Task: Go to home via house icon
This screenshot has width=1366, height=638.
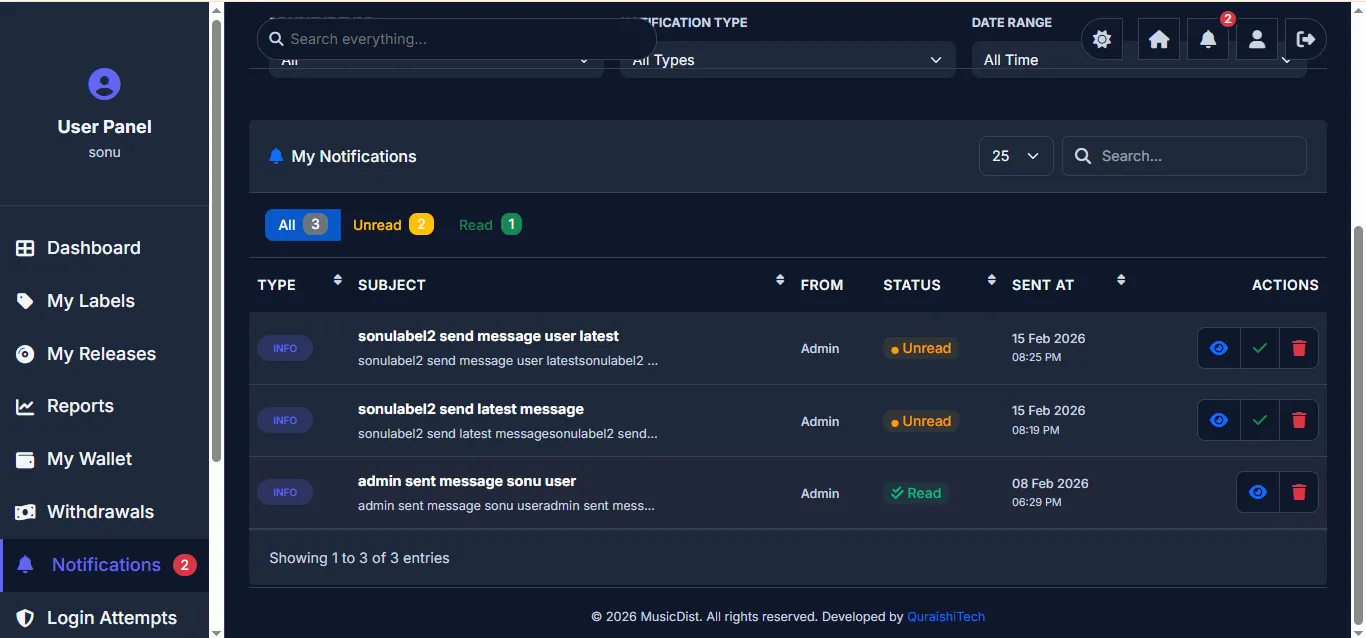Action: pos(1159,39)
